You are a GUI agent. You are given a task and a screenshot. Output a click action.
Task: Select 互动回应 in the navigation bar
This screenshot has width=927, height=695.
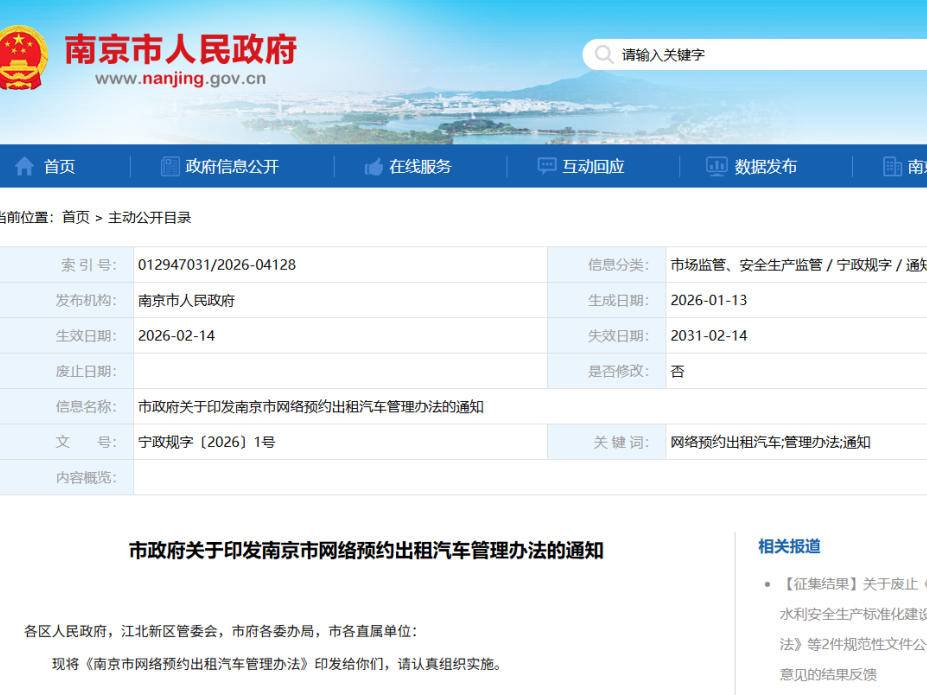(593, 167)
